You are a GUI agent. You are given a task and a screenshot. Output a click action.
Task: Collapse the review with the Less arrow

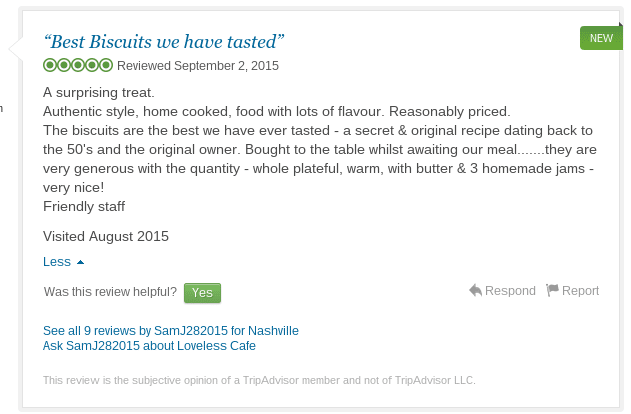(x=80, y=262)
